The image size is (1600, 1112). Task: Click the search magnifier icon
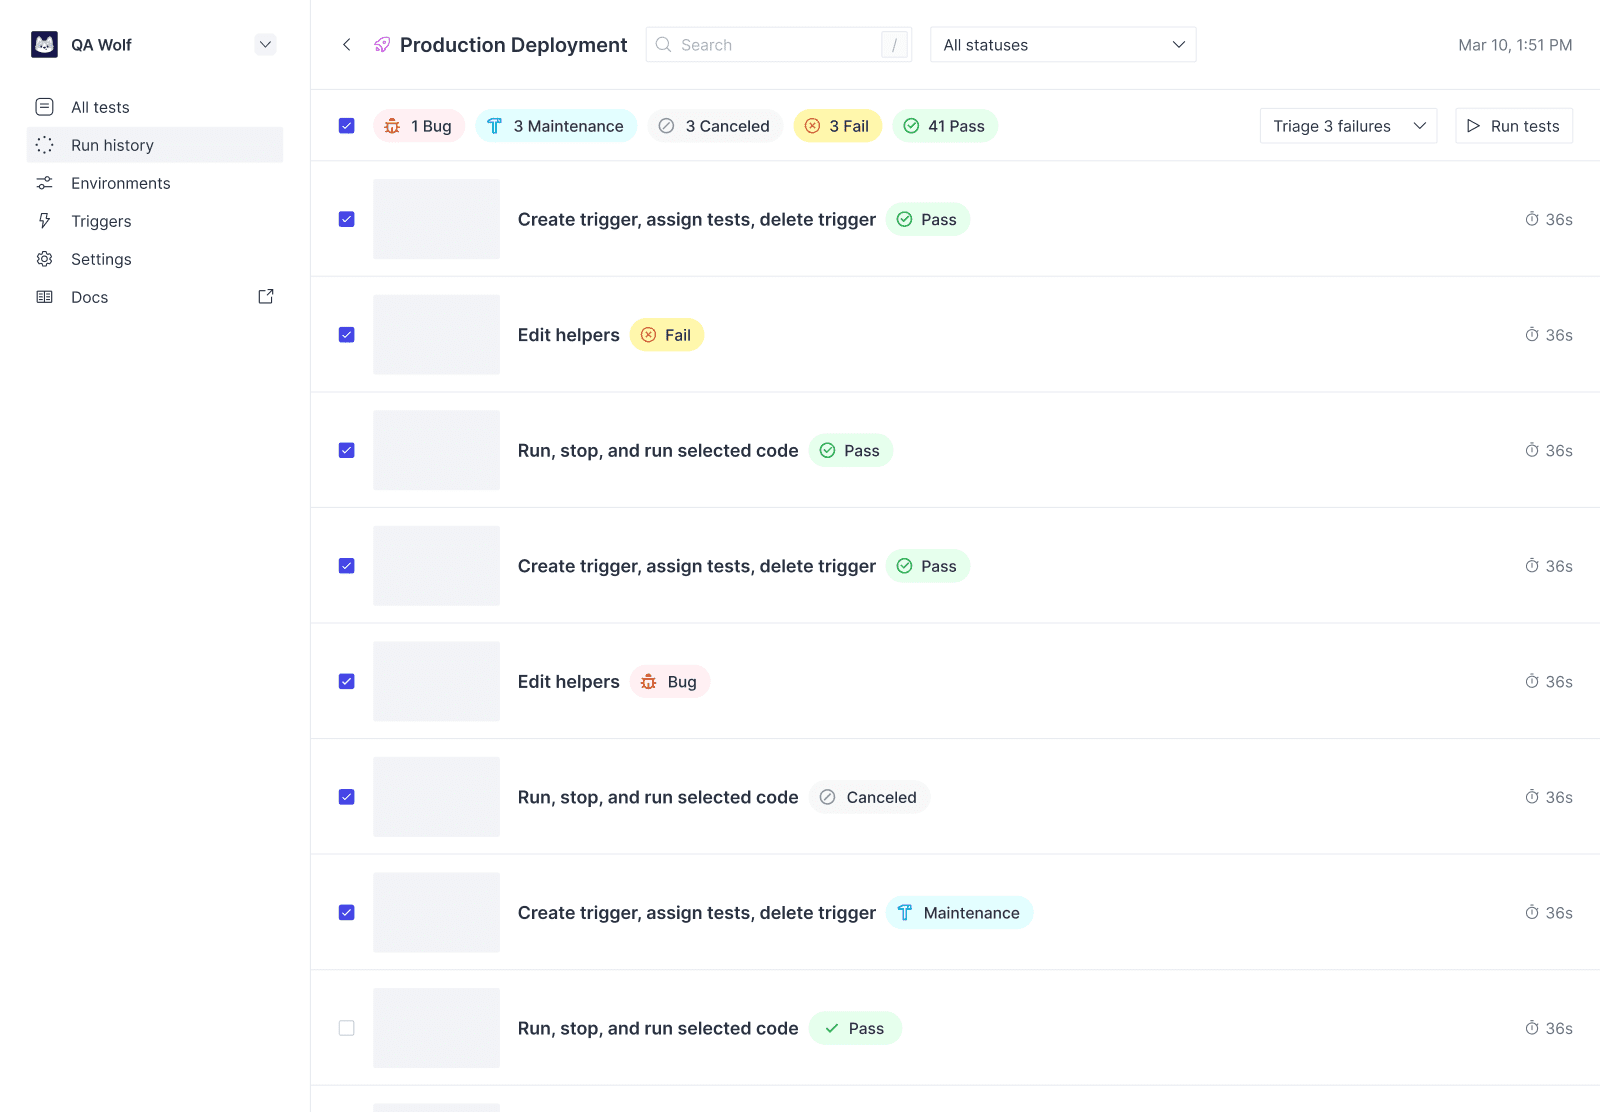tap(663, 44)
